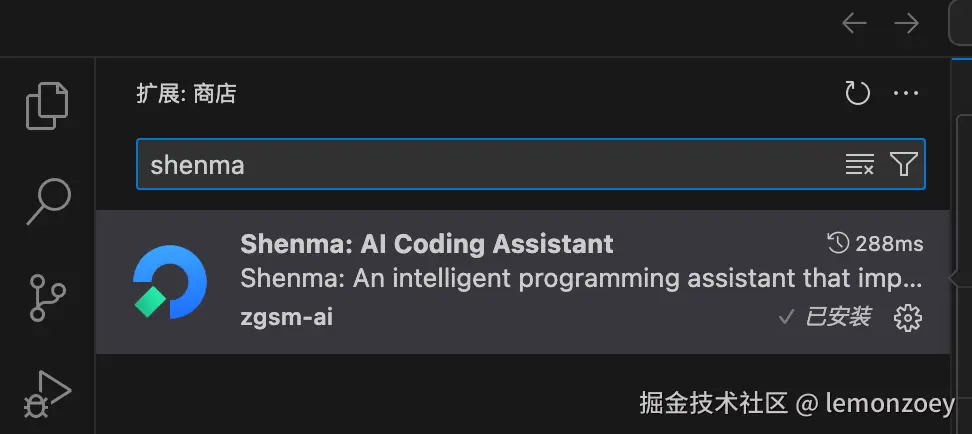Screen dimensions: 972x434
Task: Navigate back with the left arrow
Action: [x=854, y=23]
